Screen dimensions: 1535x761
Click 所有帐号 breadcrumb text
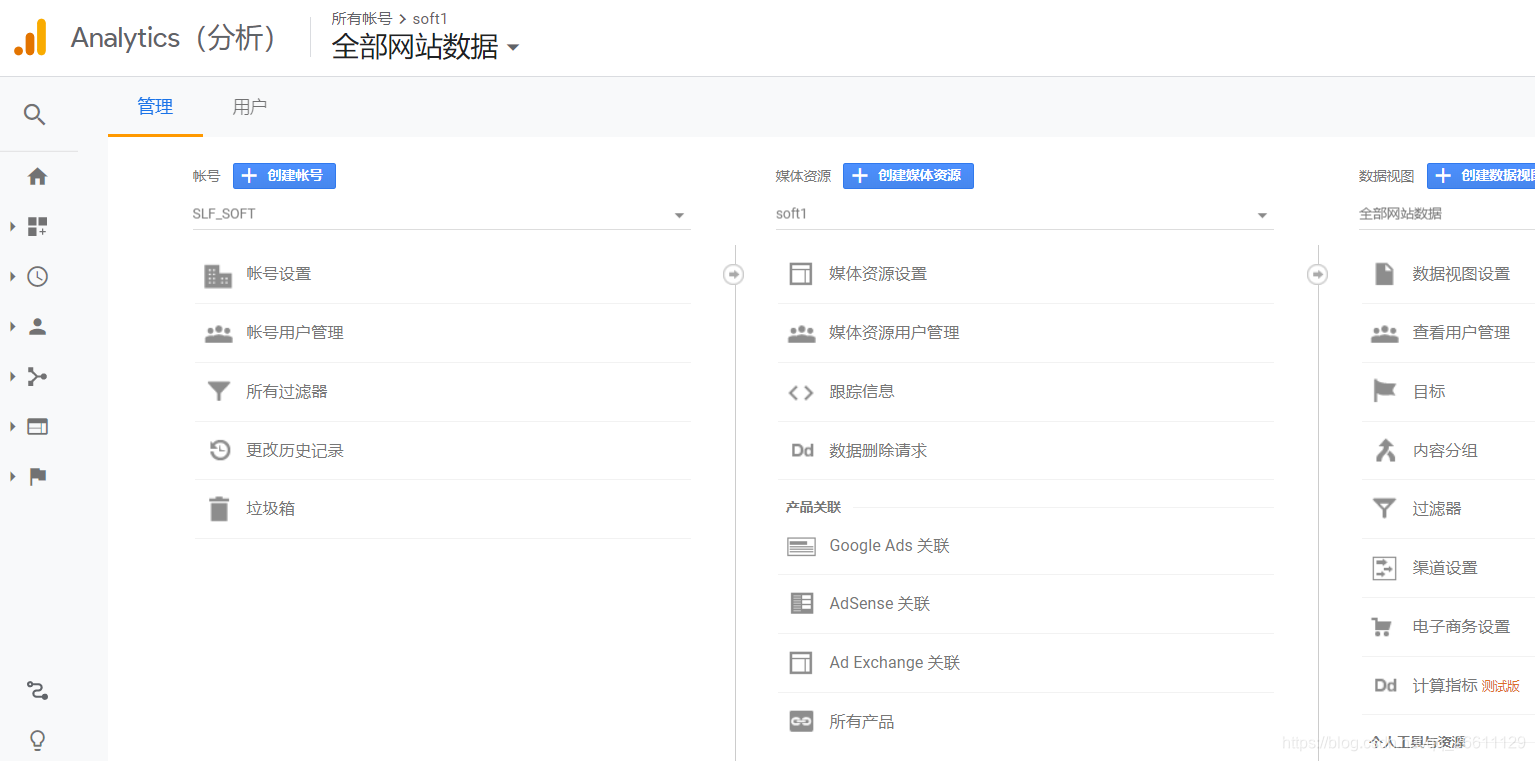(x=362, y=18)
